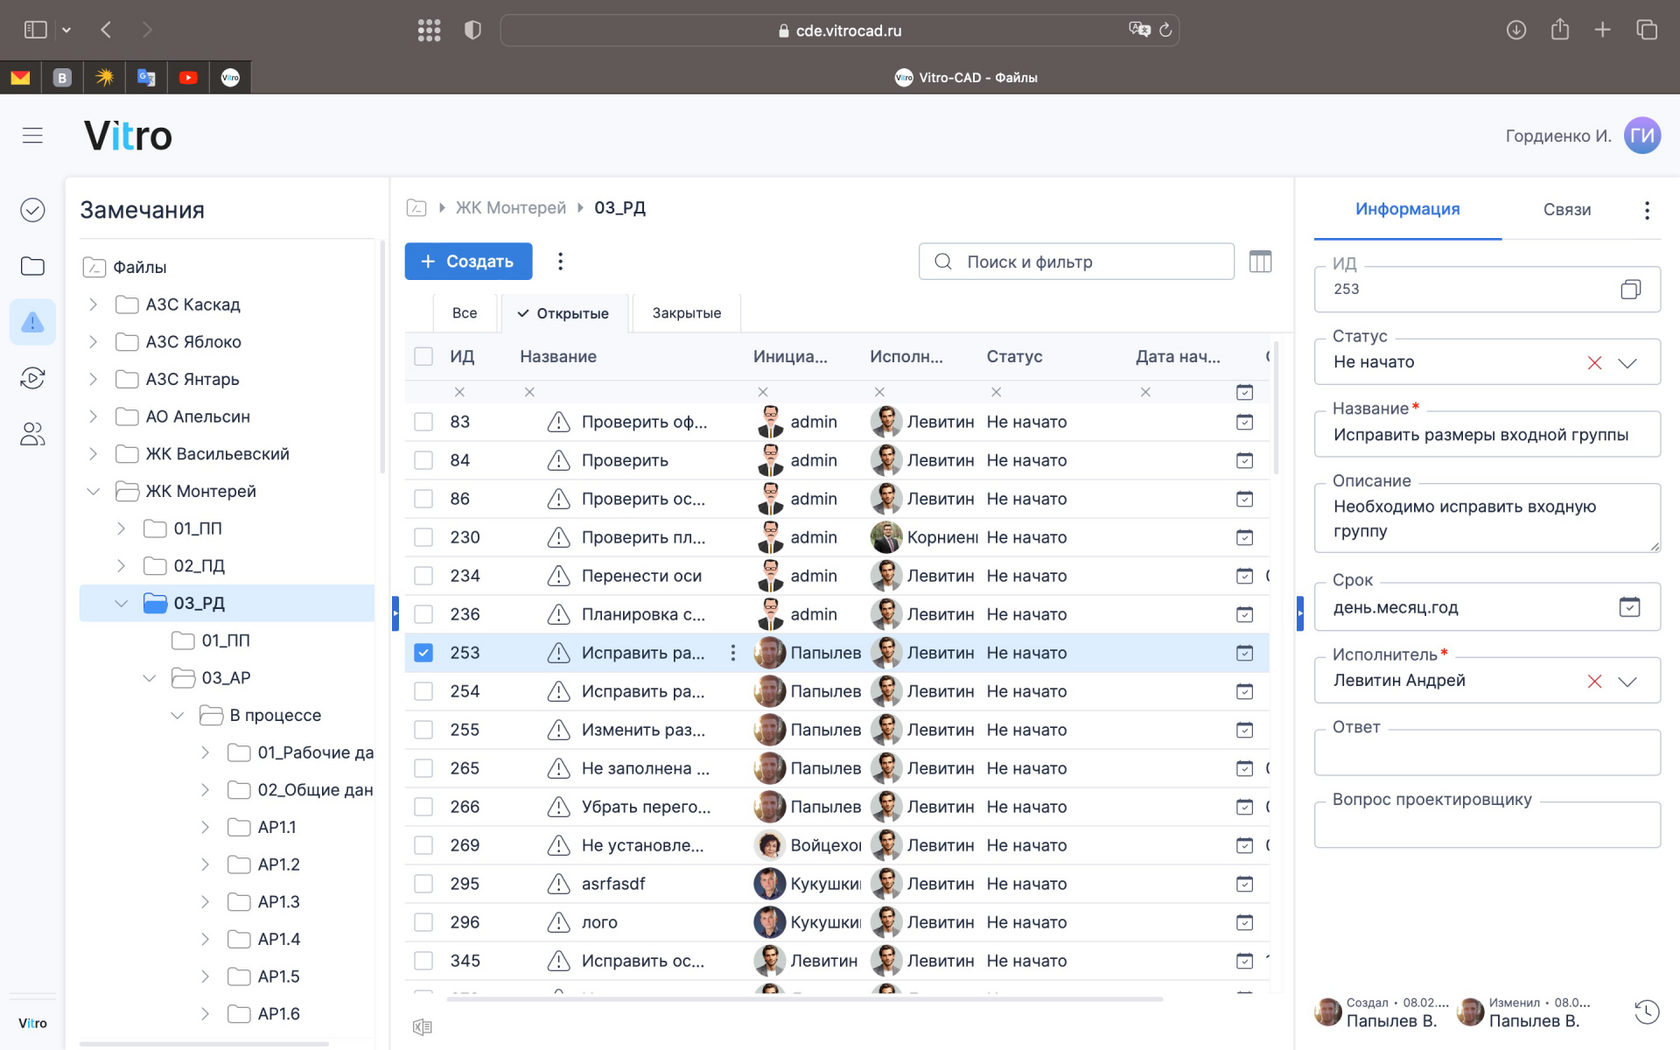Open calendar picker in the Срок field

1629,607
